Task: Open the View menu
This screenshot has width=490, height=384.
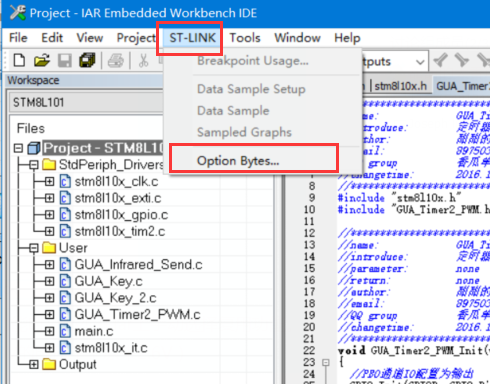Action: pyautogui.click(x=90, y=38)
